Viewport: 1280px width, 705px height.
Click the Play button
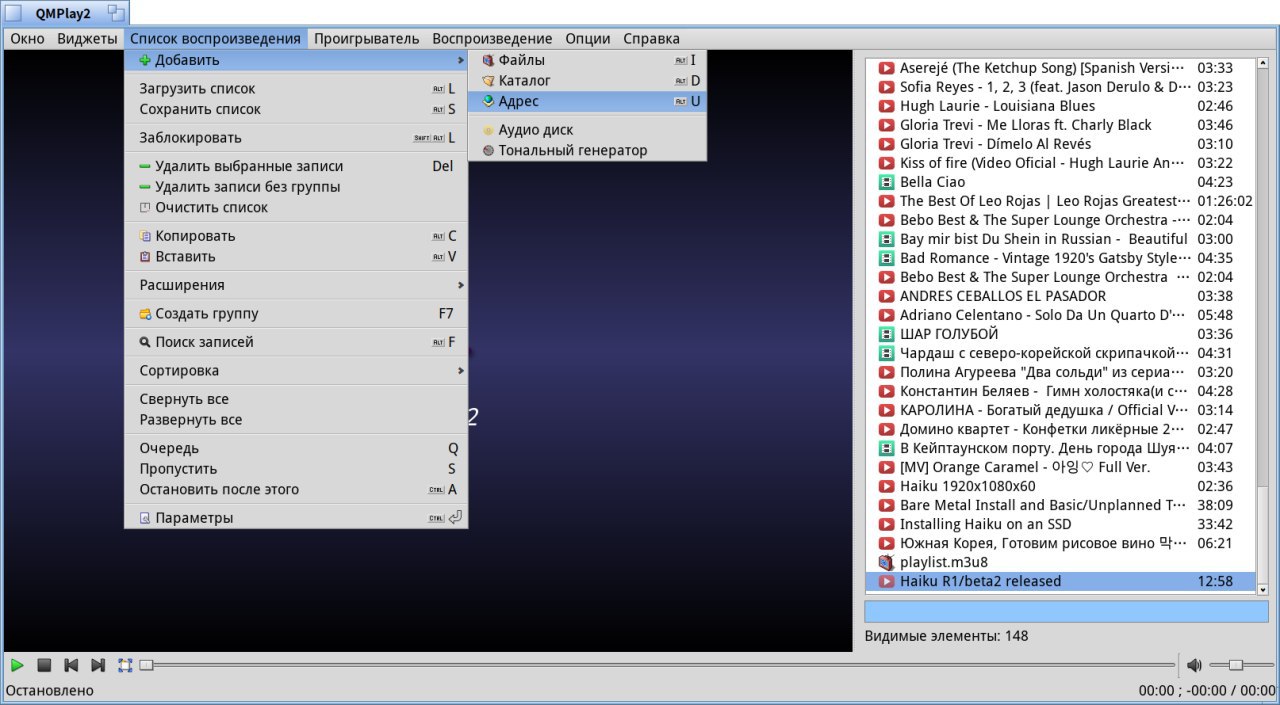[17, 665]
